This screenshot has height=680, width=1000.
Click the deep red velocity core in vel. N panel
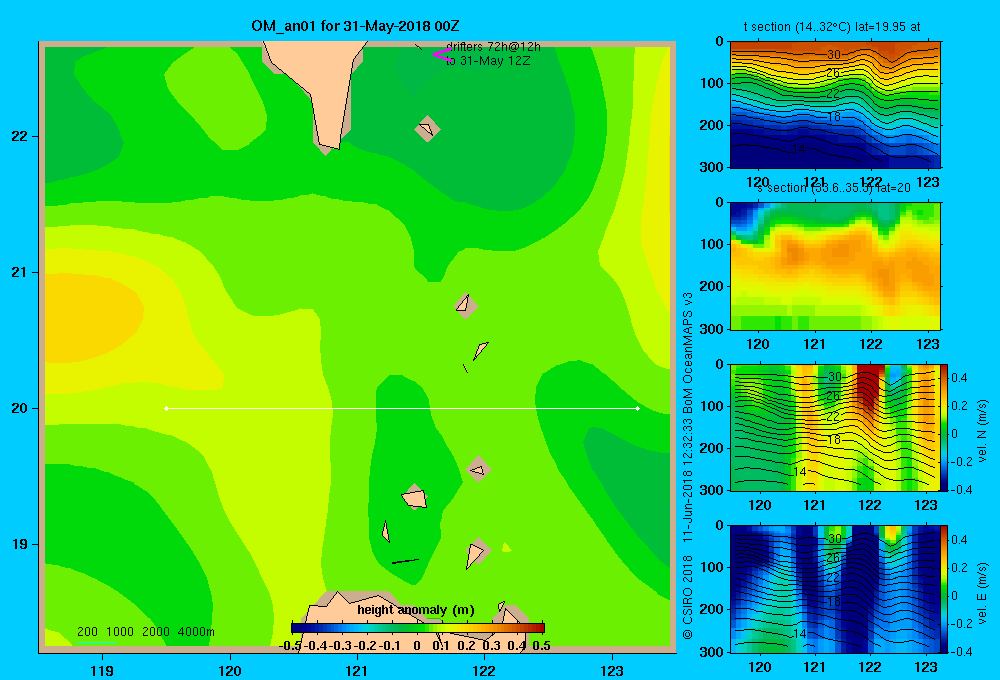pyautogui.click(x=868, y=386)
